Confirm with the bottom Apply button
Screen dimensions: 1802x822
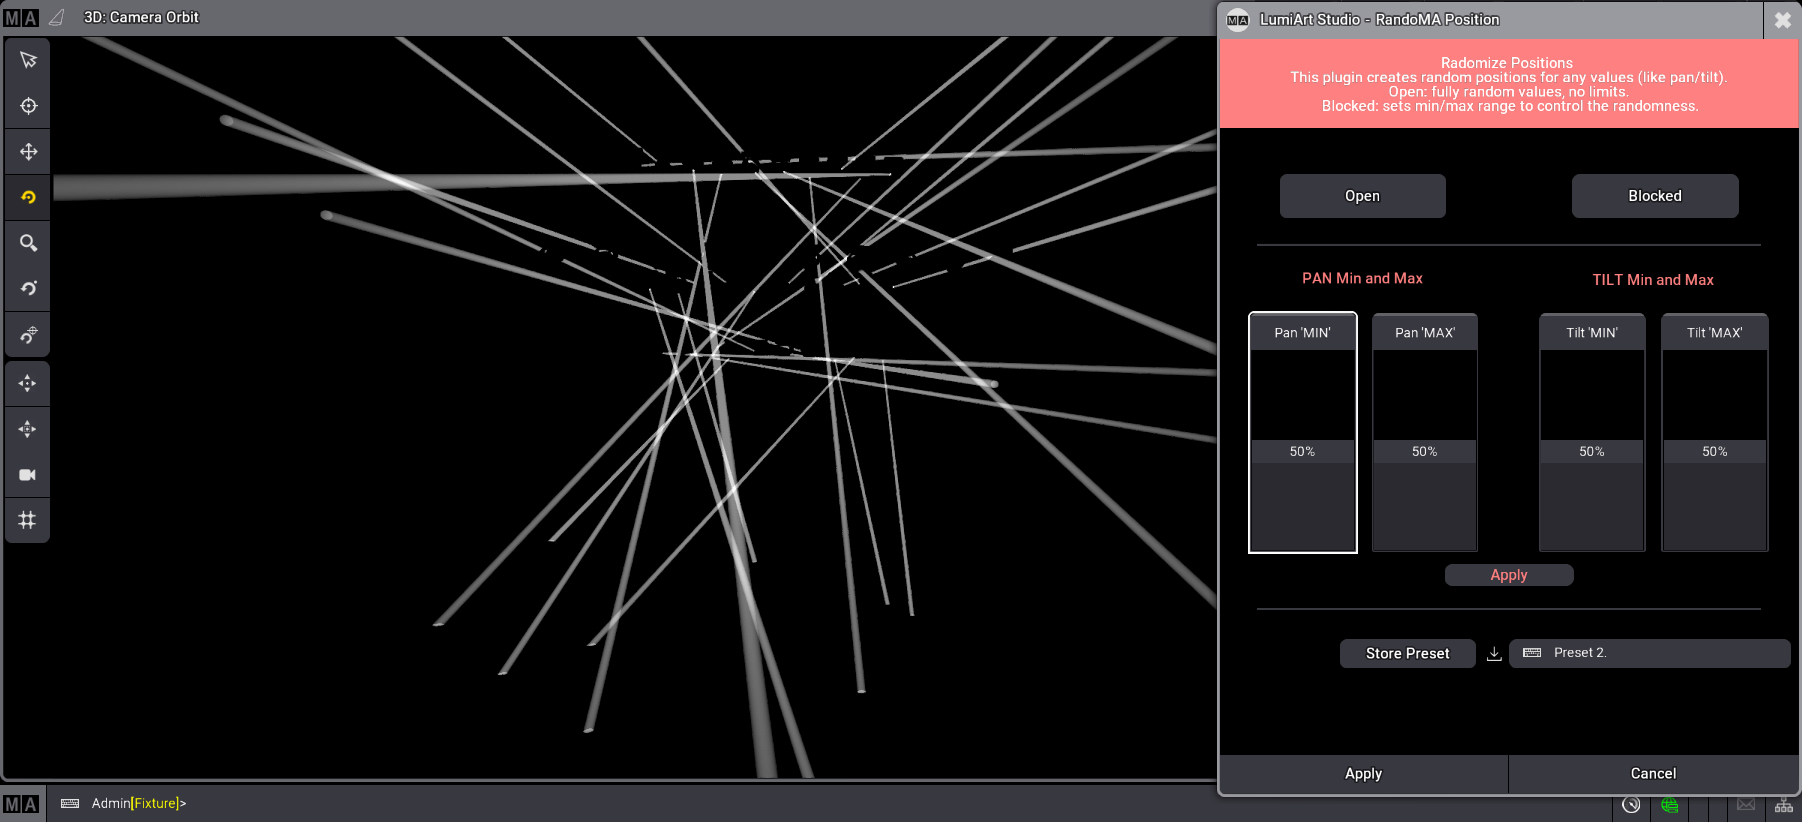coord(1363,774)
